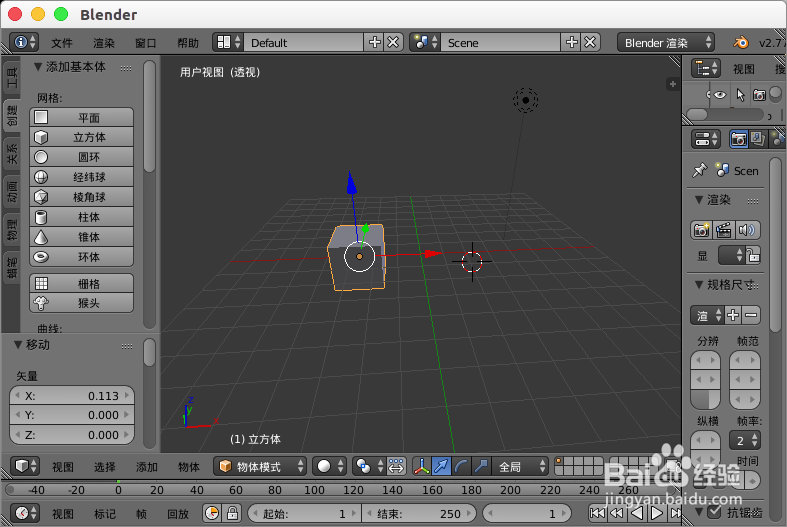Jump to the first frame in timeline

(597, 513)
